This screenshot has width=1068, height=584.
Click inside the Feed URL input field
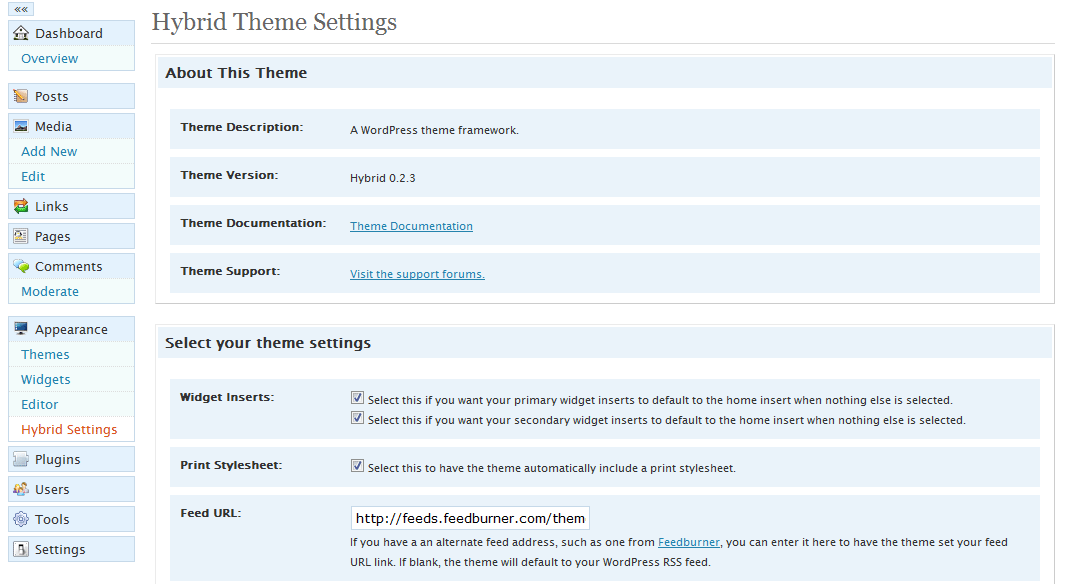(469, 517)
